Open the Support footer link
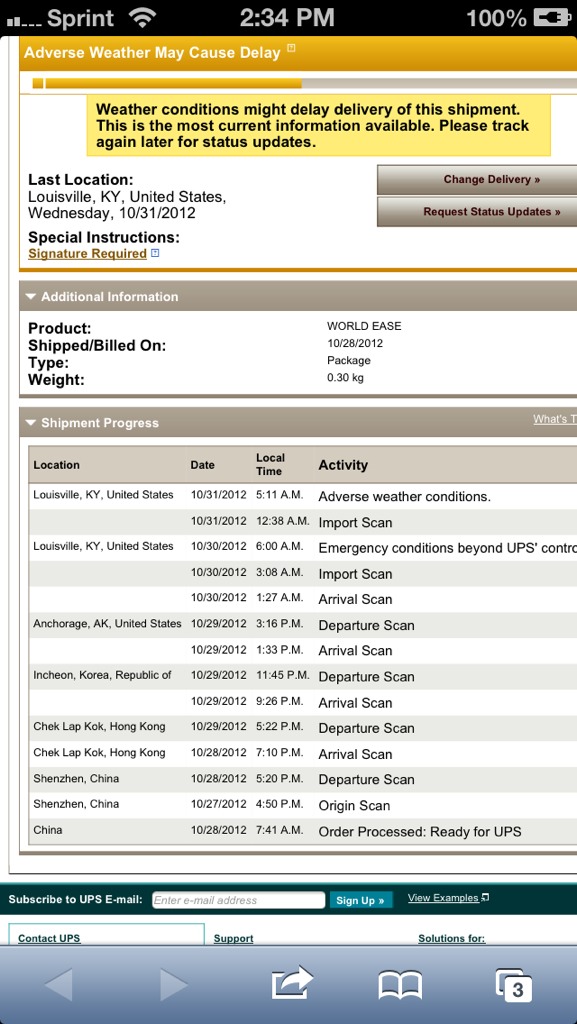This screenshot has height=1024, width=577. pos(233,938)
